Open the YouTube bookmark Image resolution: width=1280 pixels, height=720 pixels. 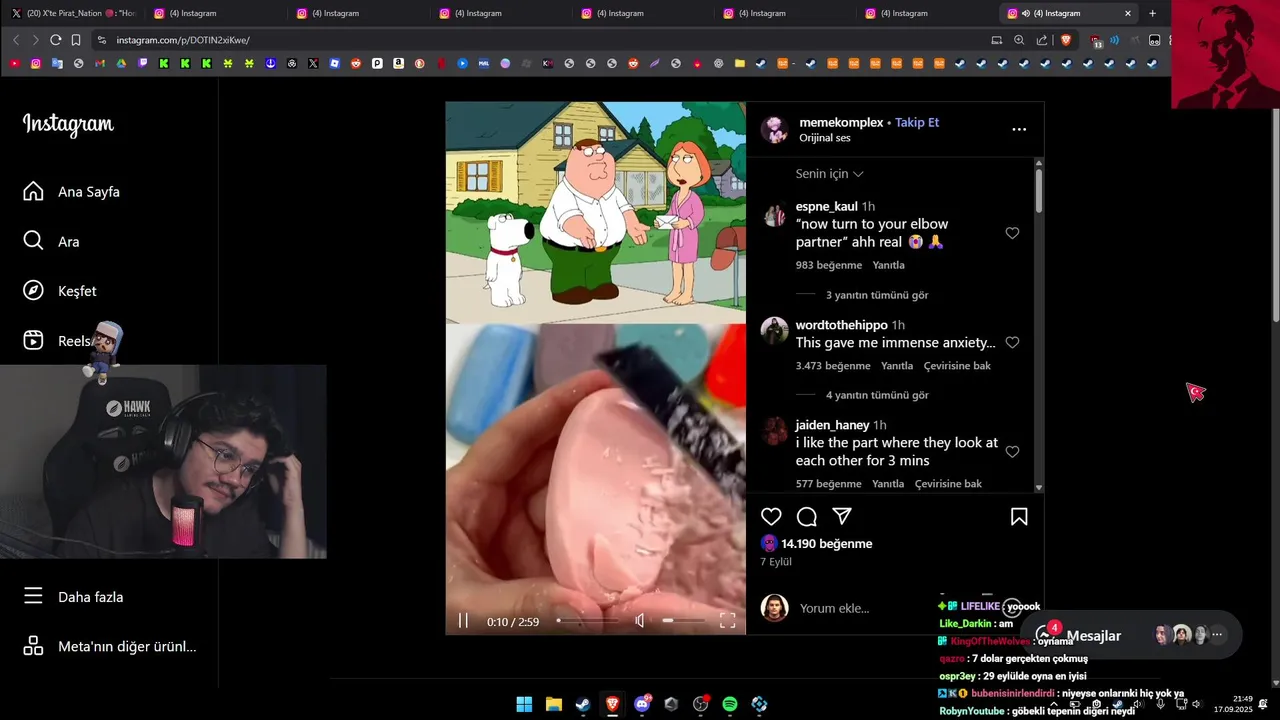point(14,63)
